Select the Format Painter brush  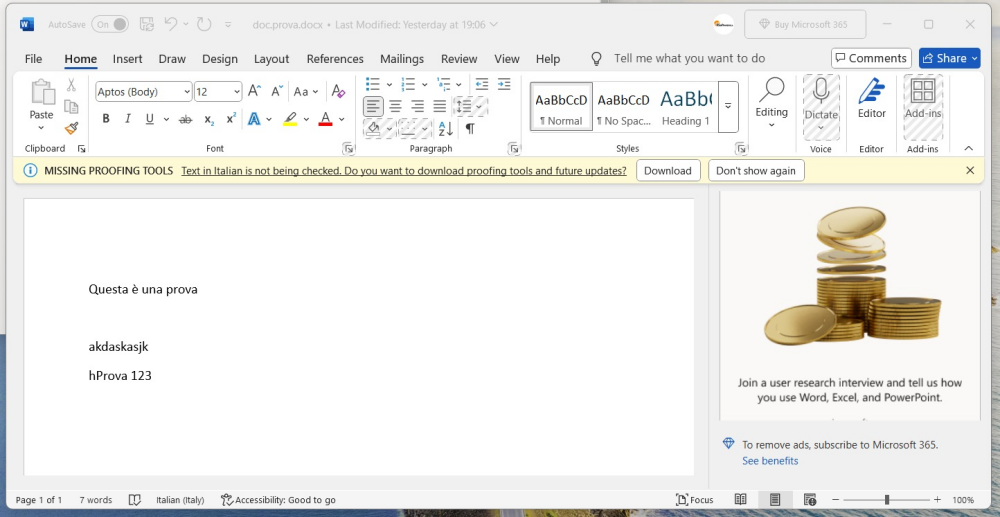[71, 128]
